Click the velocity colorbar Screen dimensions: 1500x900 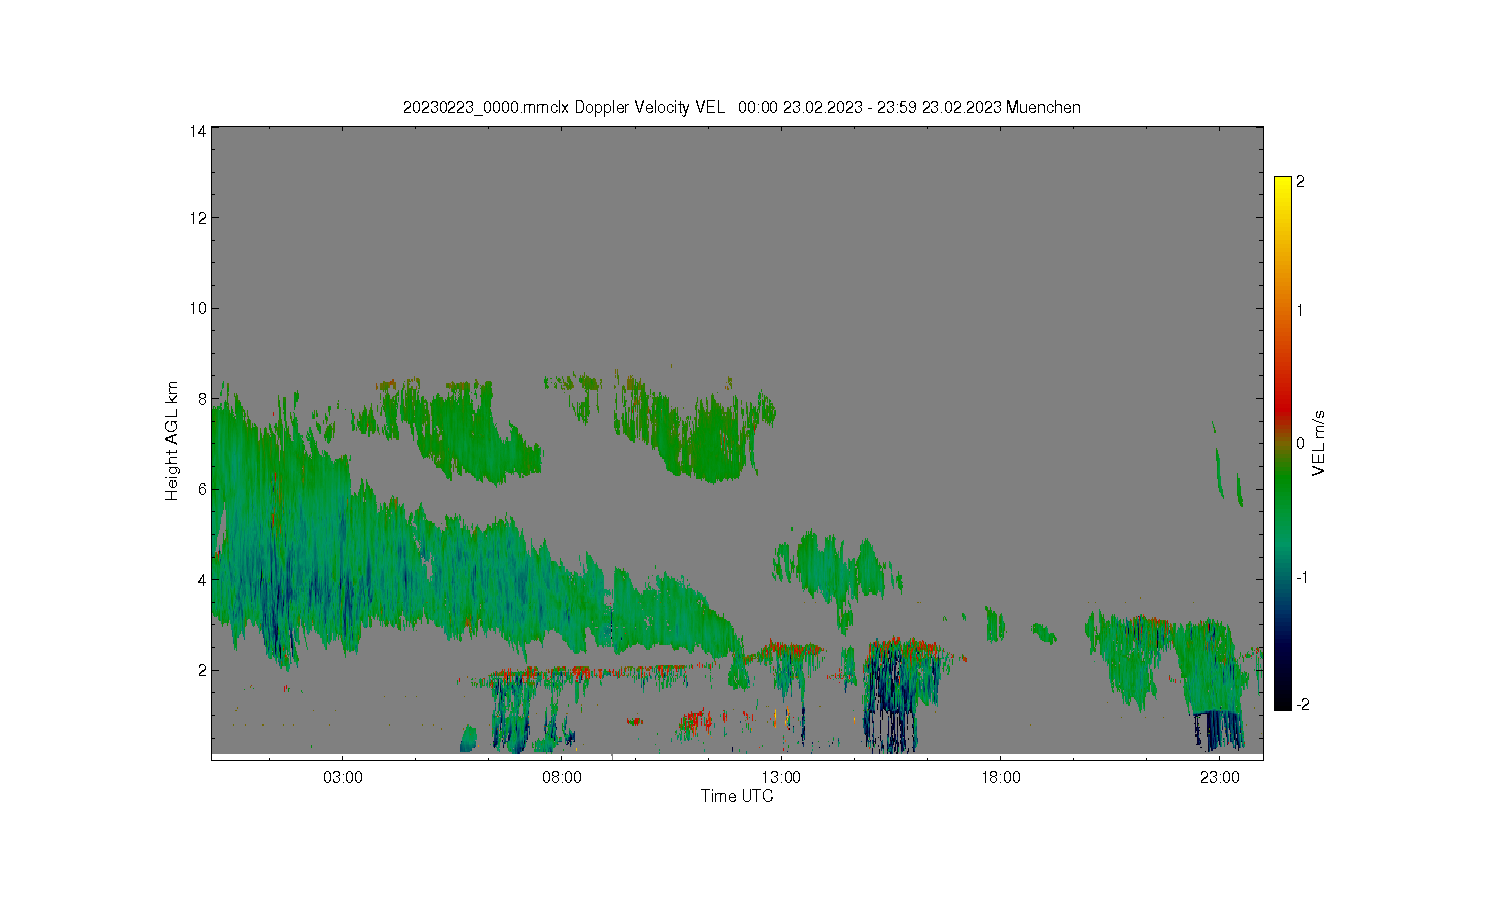(x=1283, y=443)
